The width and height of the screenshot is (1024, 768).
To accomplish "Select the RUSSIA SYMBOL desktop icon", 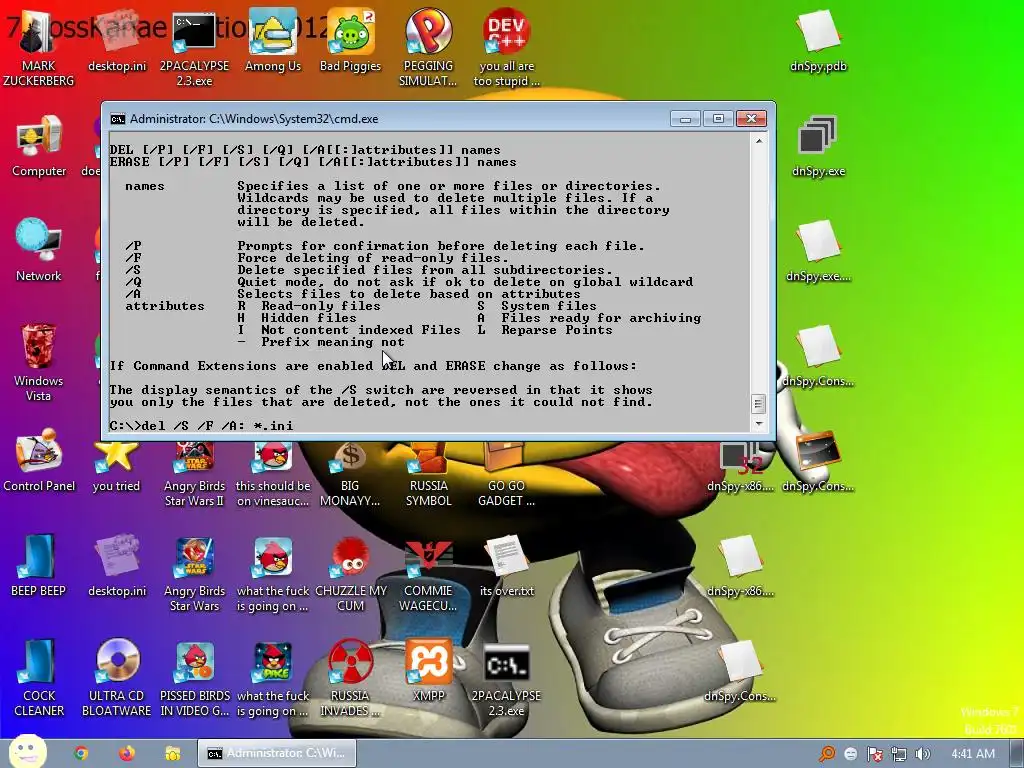I will coord(428,475).
